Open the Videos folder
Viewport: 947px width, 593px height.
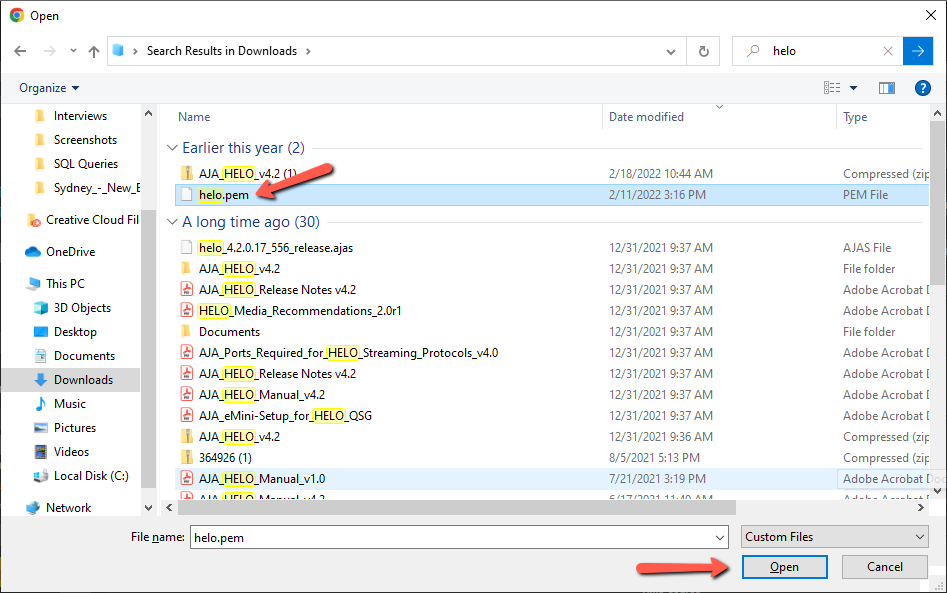pyautogui.click(x=71, y=452)
